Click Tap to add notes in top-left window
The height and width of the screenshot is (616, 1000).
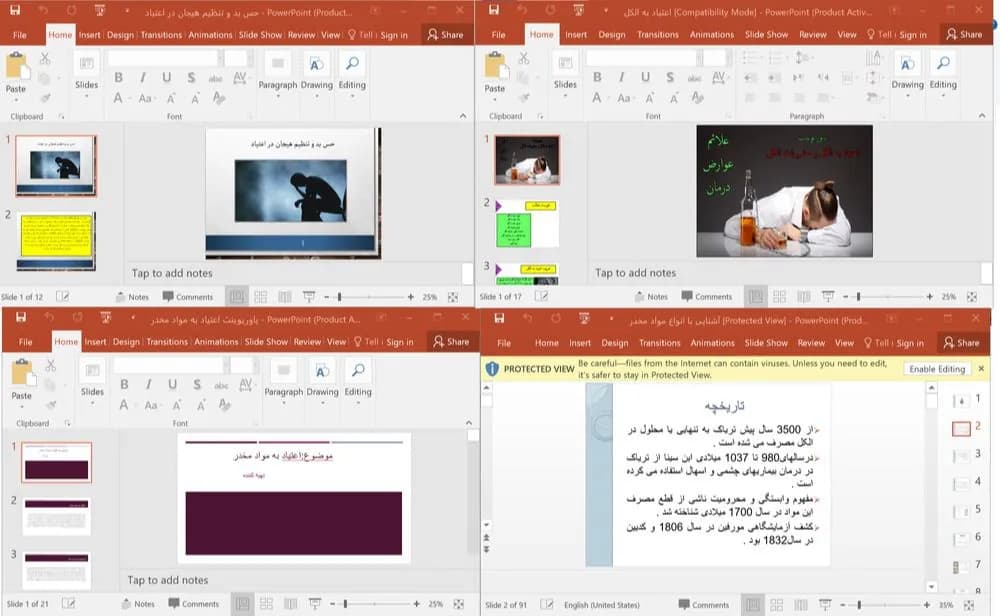(172, 273)
